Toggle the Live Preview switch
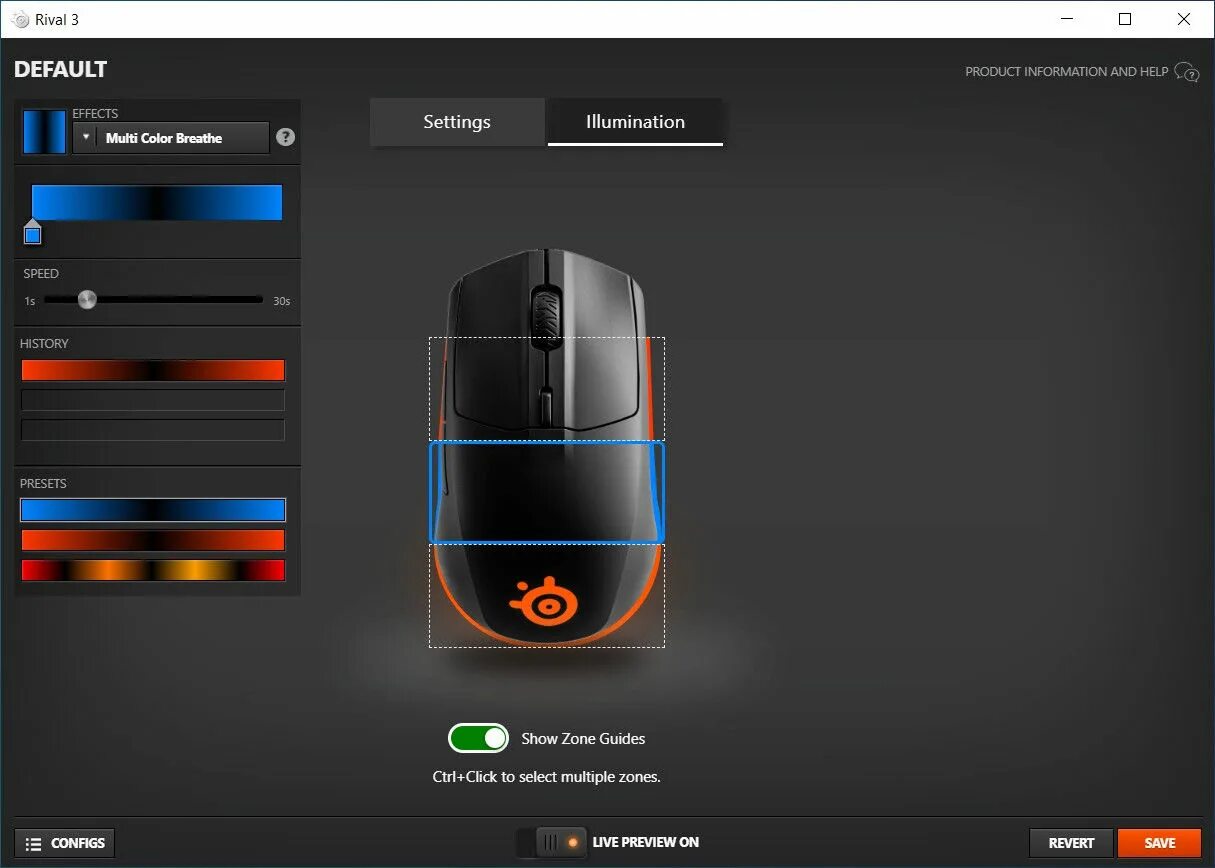This screenshot has height=868, width=1215. 550,842
